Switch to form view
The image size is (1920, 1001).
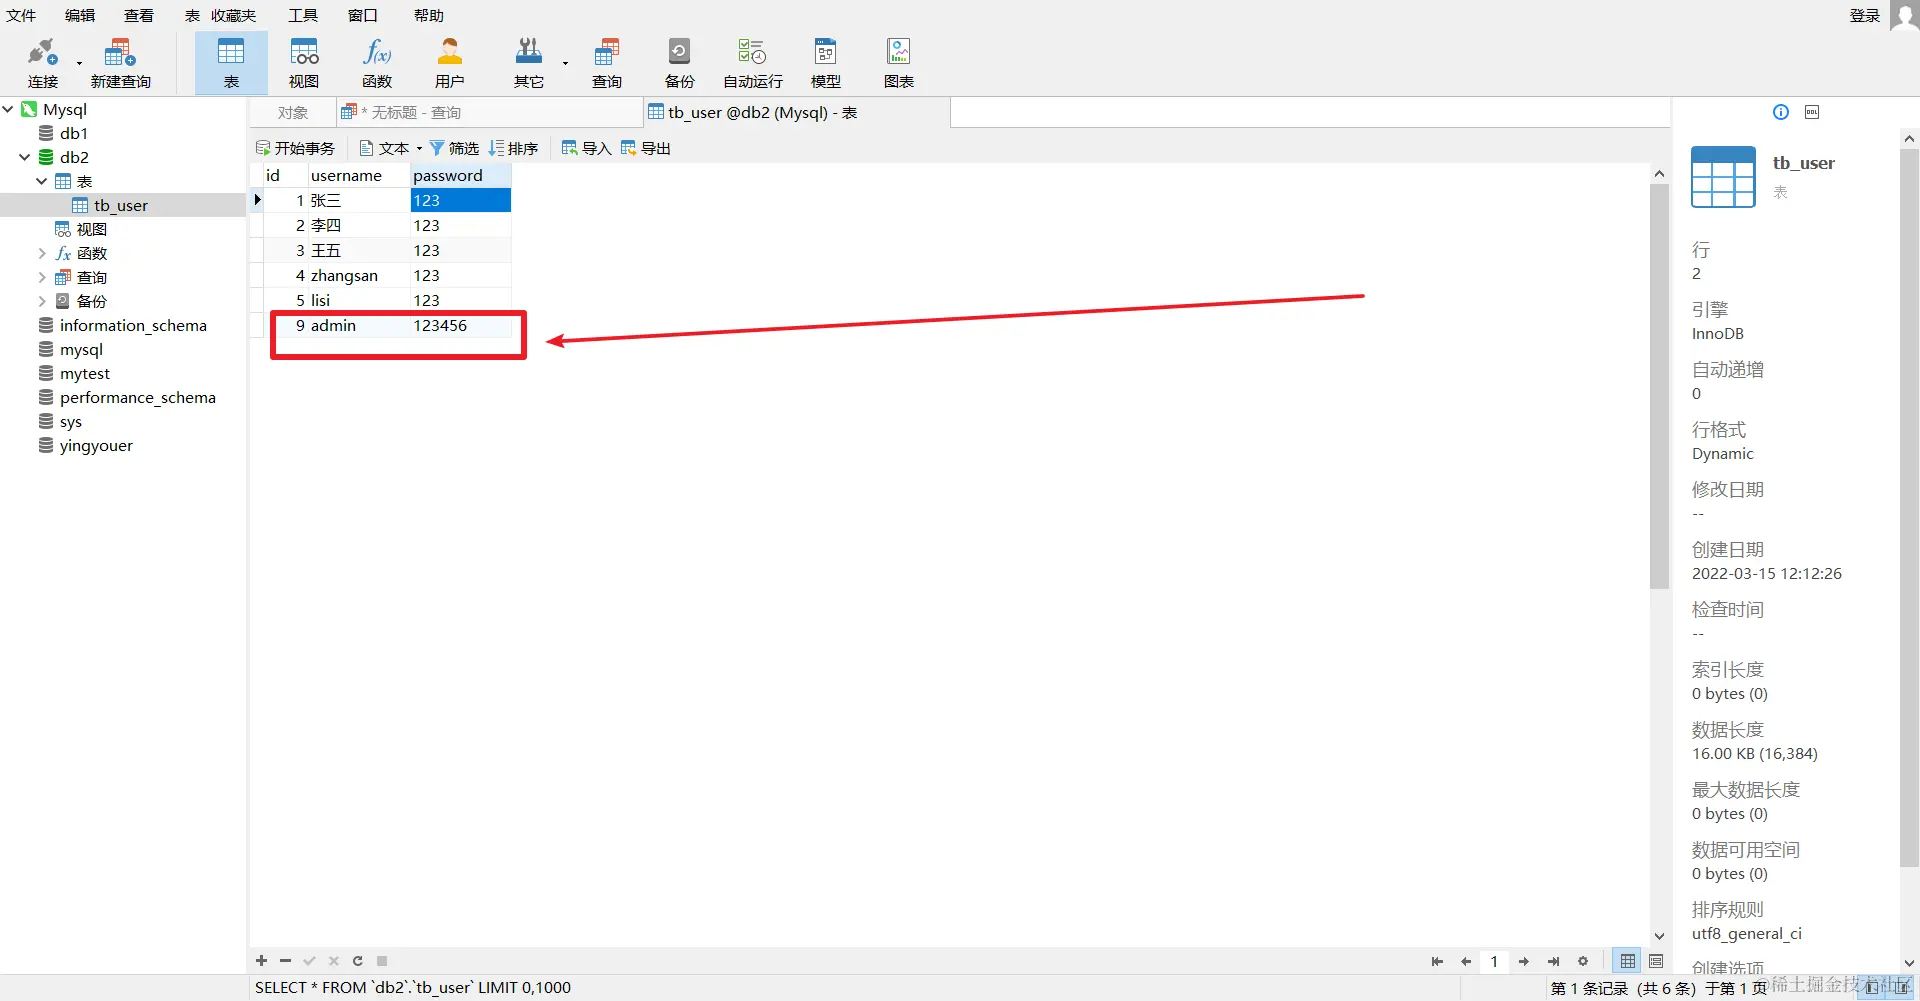1656,962
